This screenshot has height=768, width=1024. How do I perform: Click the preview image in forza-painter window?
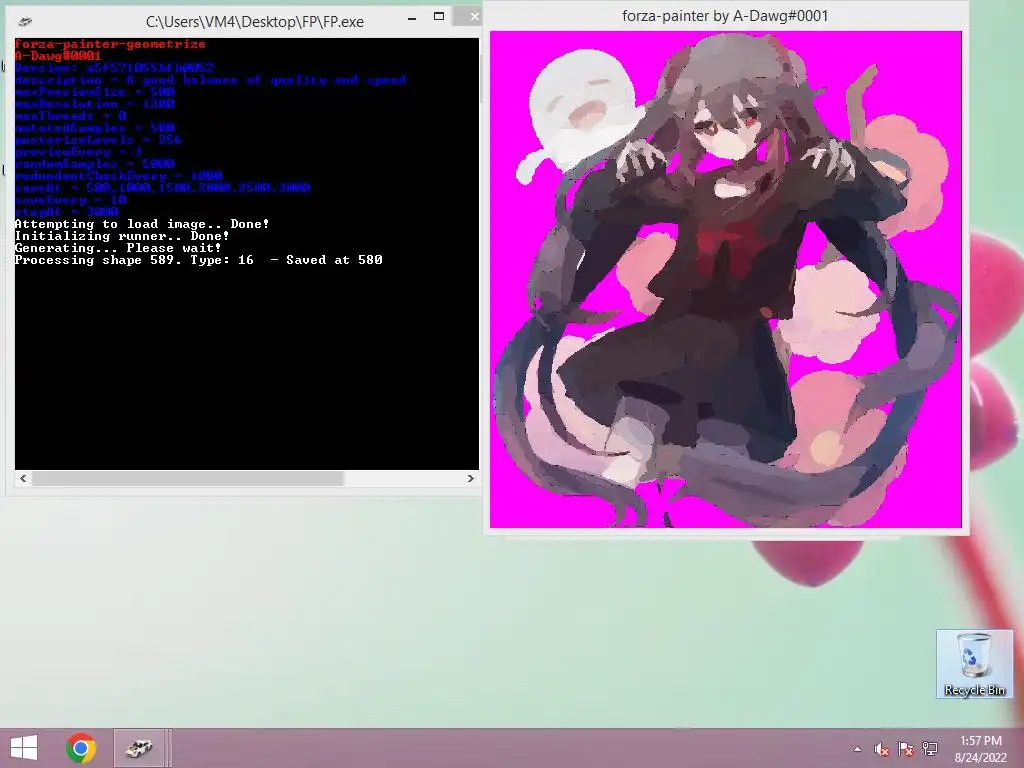[726, 279]
